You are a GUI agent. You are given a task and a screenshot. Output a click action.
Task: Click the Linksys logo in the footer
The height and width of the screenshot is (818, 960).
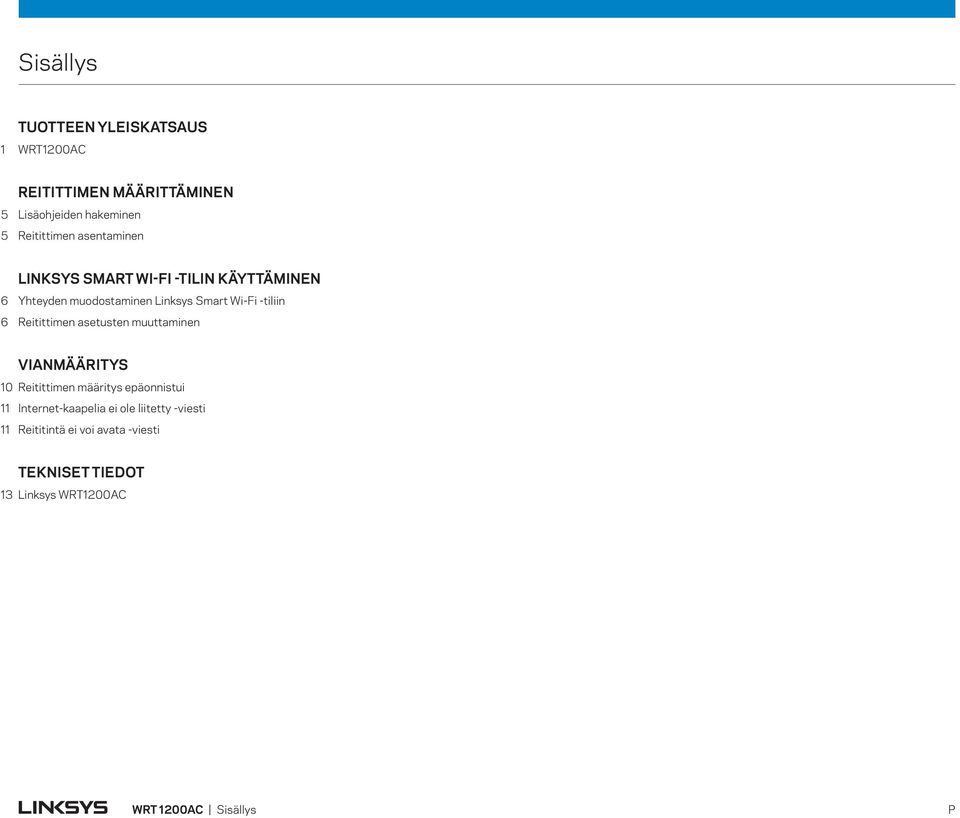point(62,808)
